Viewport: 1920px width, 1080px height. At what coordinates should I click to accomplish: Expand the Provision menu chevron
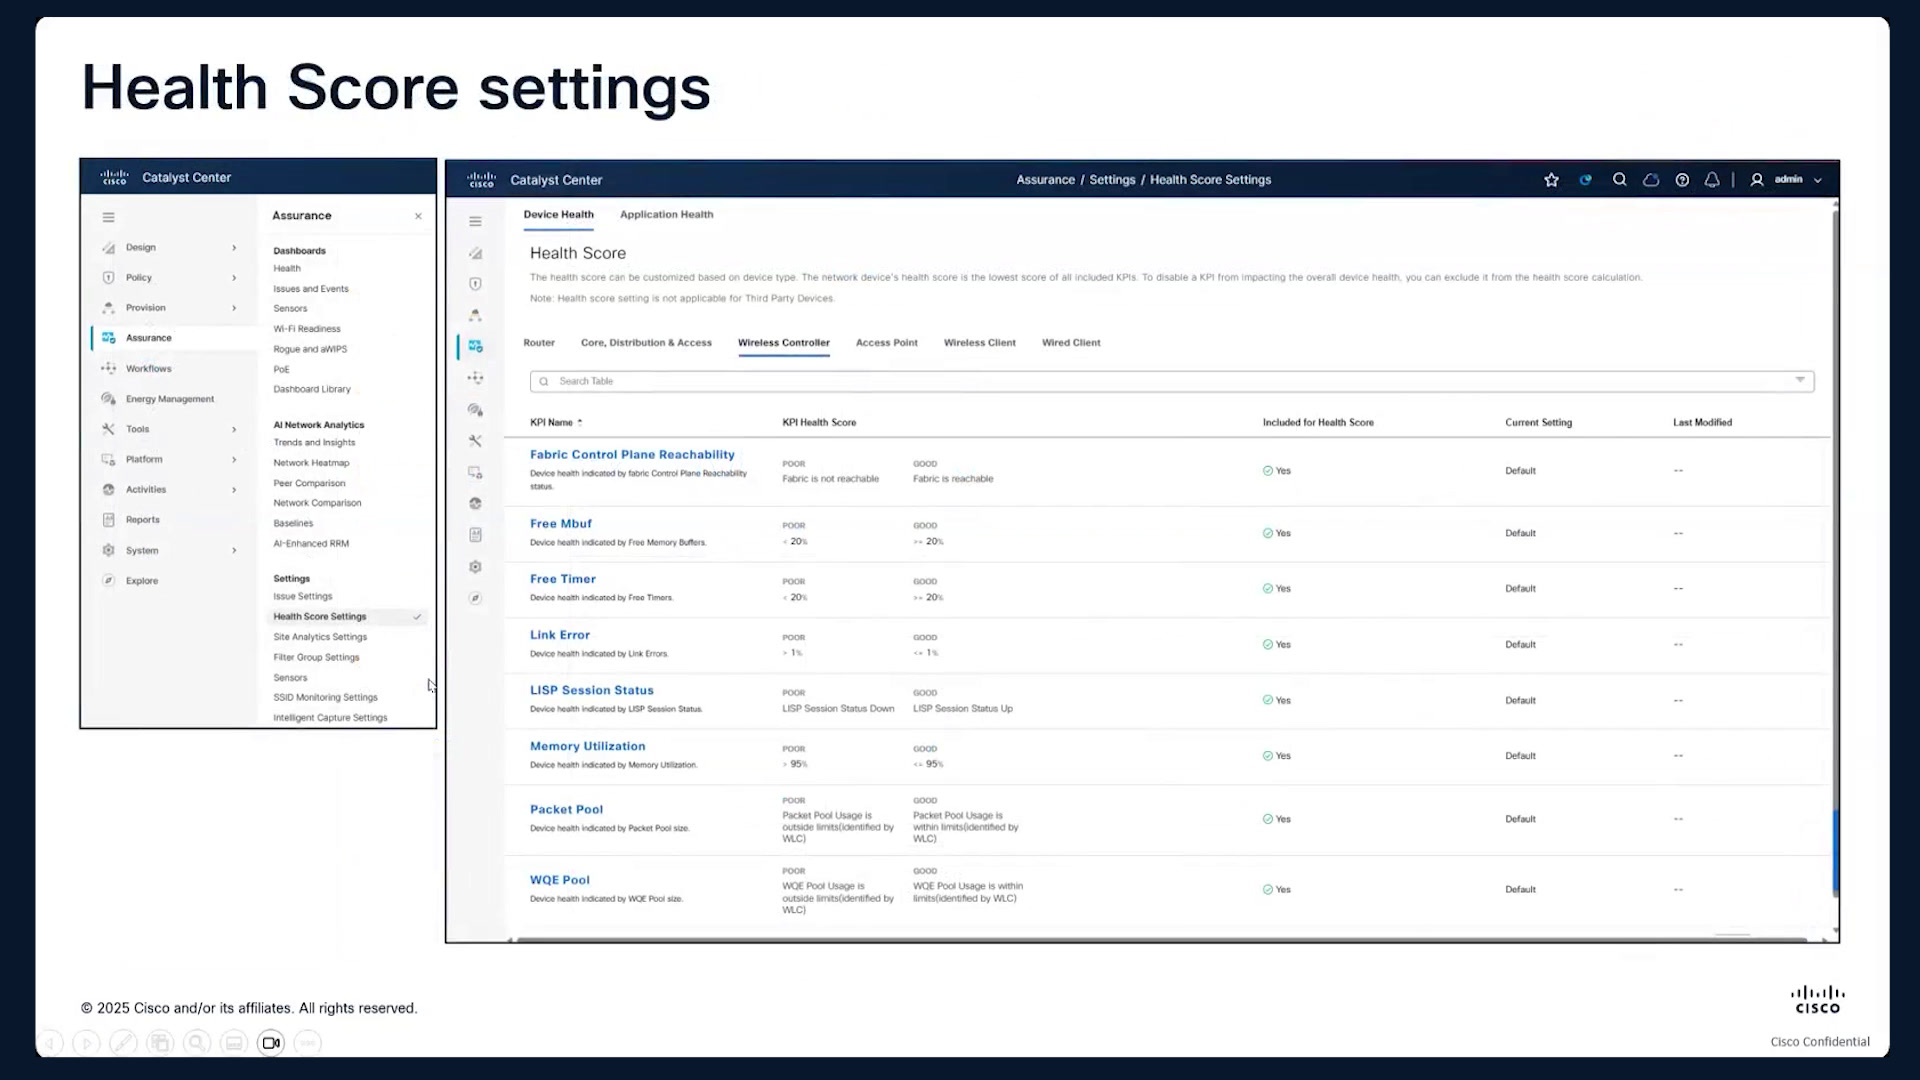point(234,308)
